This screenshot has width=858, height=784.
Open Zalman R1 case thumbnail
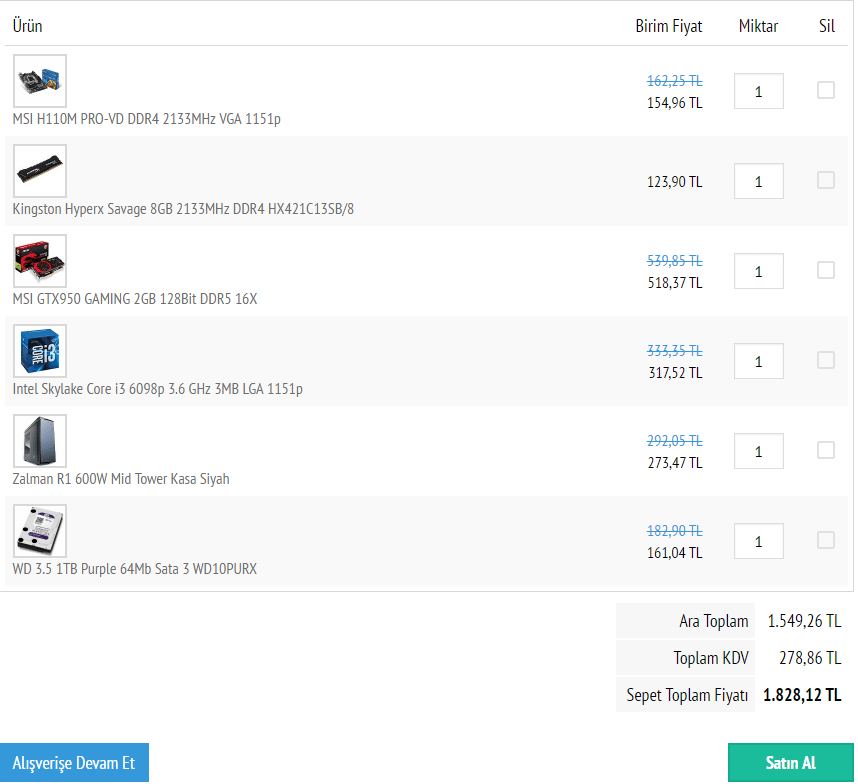coord(40,441)
